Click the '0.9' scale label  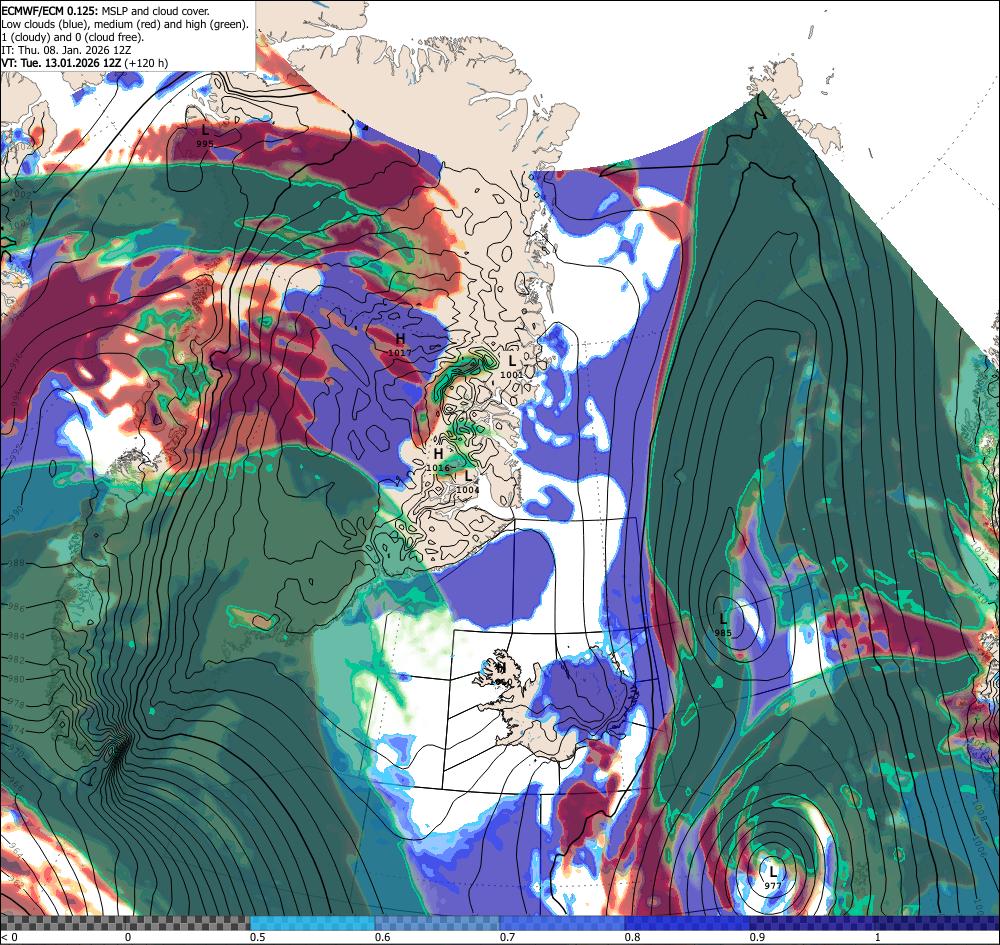coord(758,937)
